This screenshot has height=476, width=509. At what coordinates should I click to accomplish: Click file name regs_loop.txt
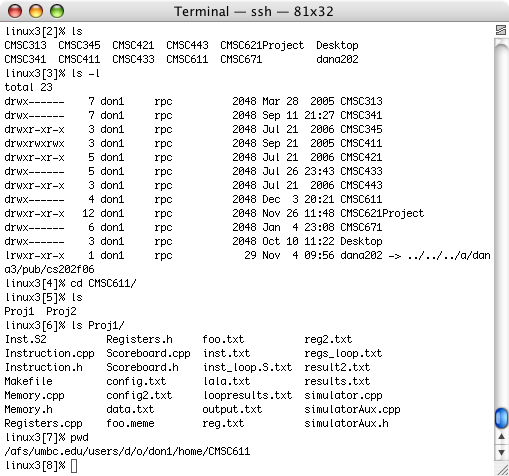pyautogui.click(x=343, y=354)
